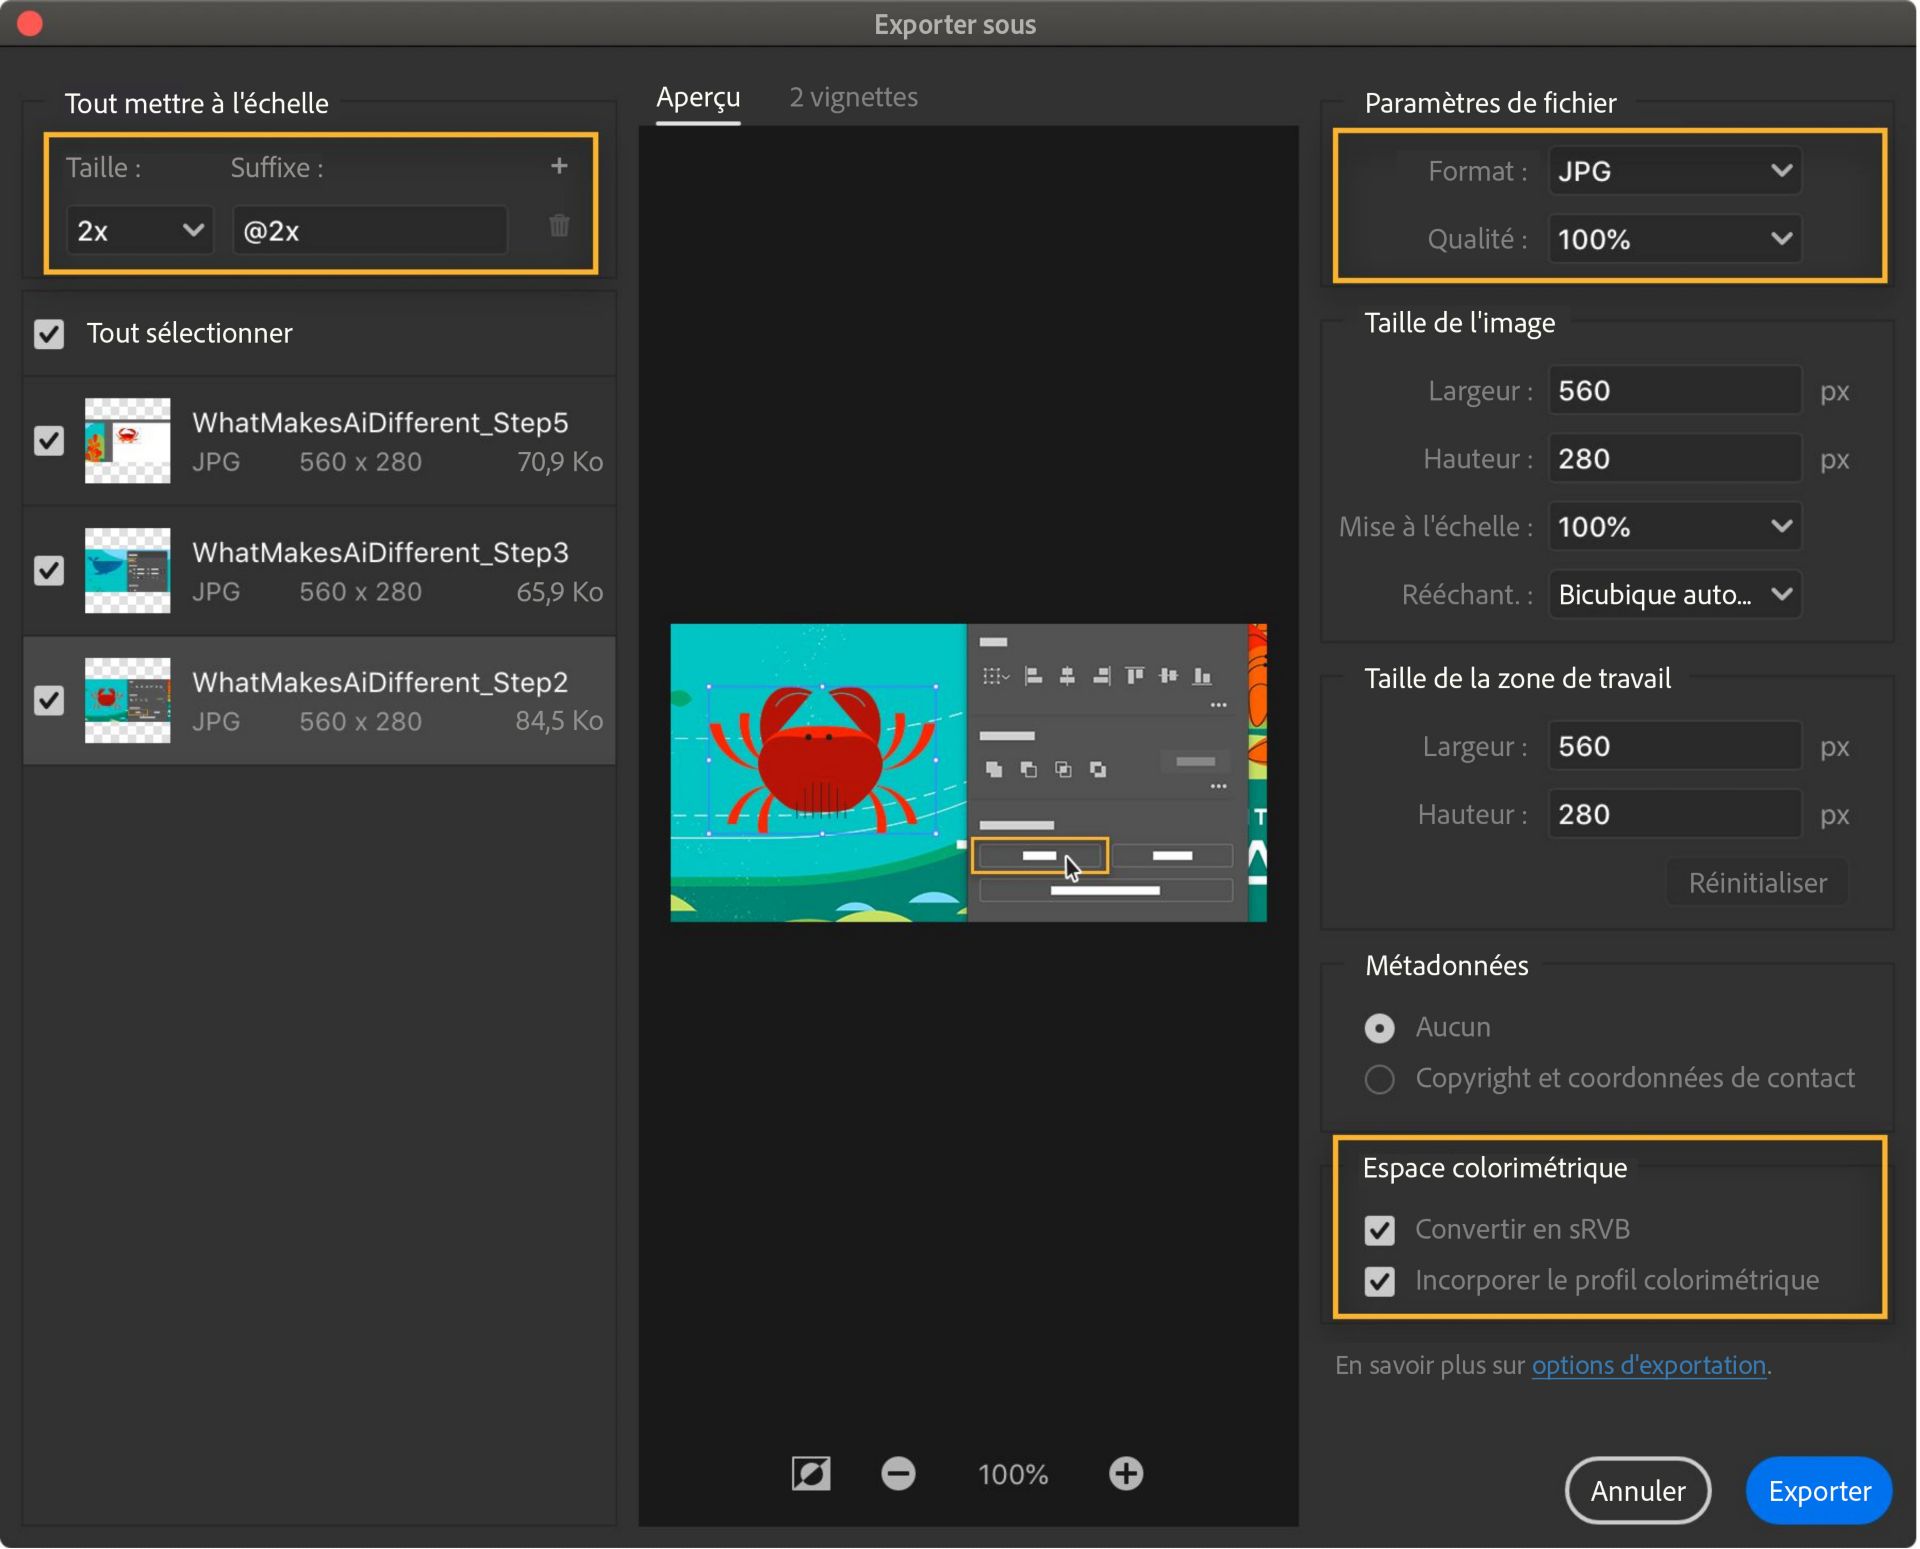
Task: Select the WhatMakesAiDifferent_Step5 thumbnail
Action: tap(127, 441)
